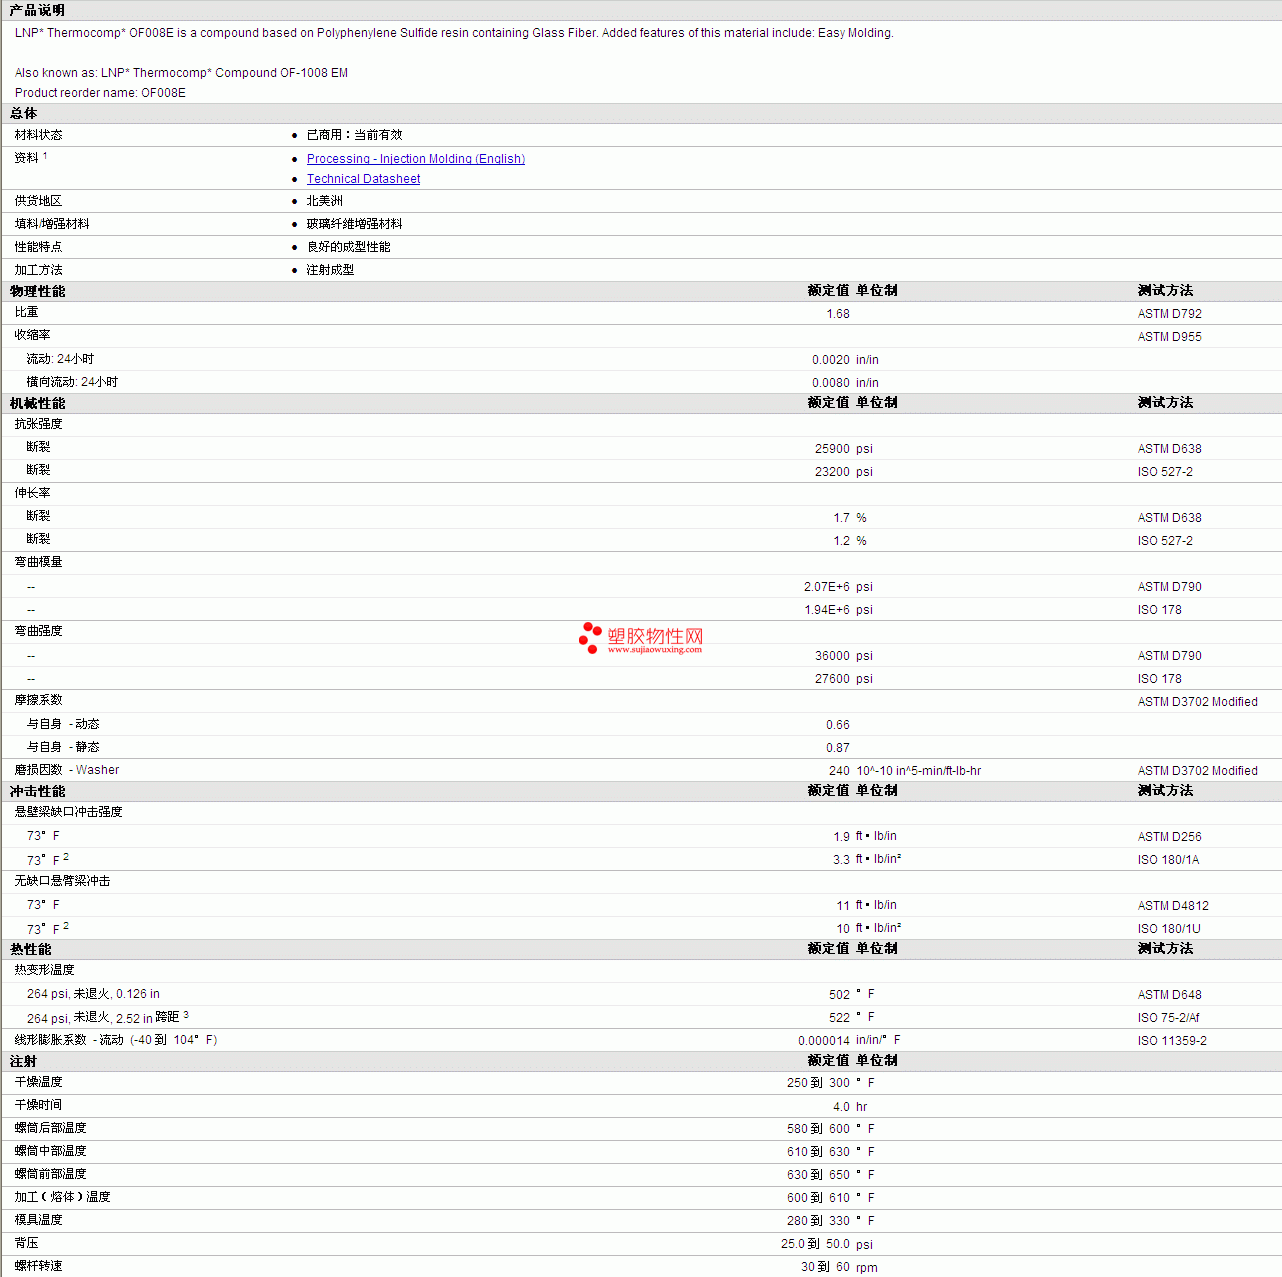Screen dimensions: 1282x1277
Task: Click the flexural strength value 36000
Action: pyautogui.click(x=832, y=656)
